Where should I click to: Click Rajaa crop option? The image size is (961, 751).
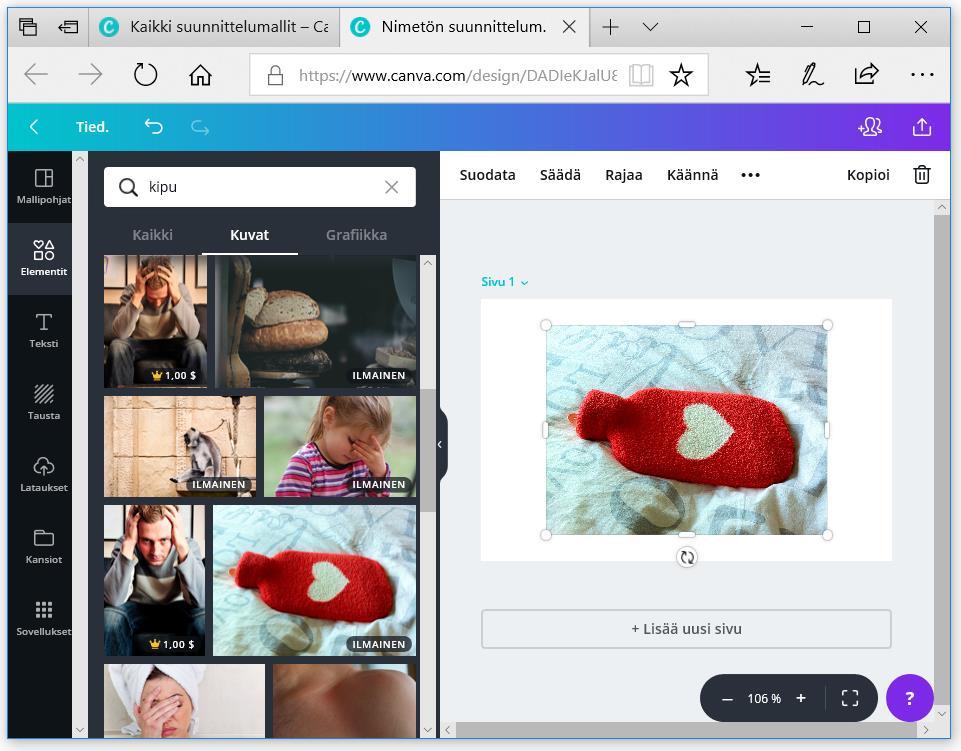623,175
